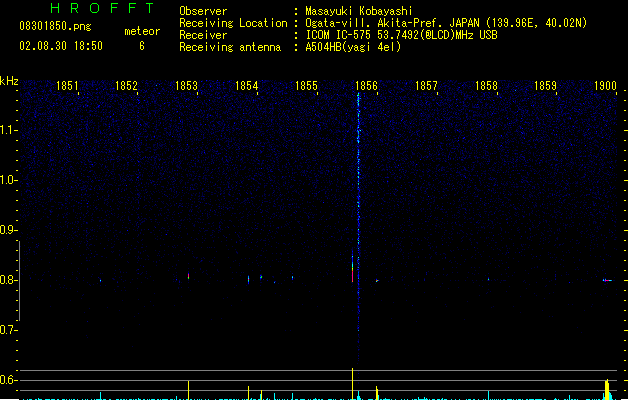Click the 1853 time axis label
Image resolution: width=629 pixels, height=400 pixels.
(x=187, y=86)
